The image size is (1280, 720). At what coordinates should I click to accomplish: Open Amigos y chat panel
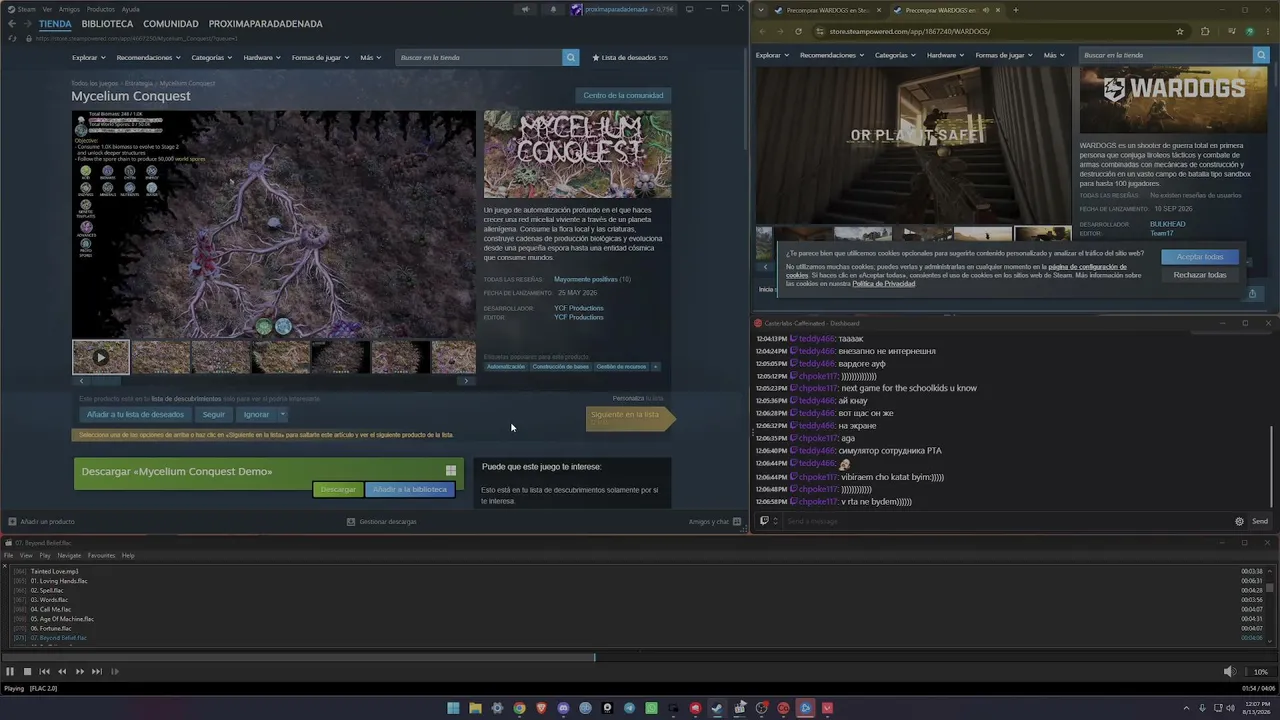715,522
